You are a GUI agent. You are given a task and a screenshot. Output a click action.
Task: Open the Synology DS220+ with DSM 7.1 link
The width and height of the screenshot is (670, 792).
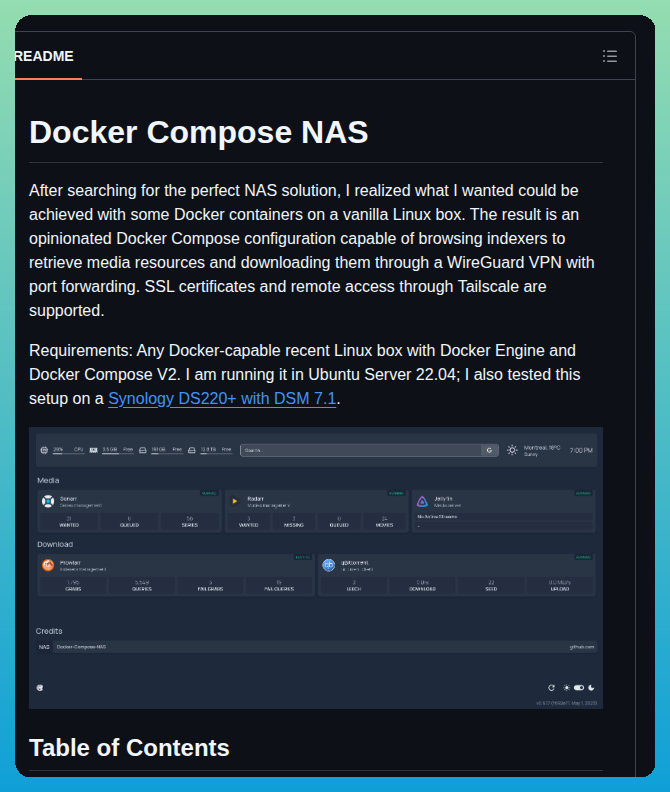tap(222, 399)
